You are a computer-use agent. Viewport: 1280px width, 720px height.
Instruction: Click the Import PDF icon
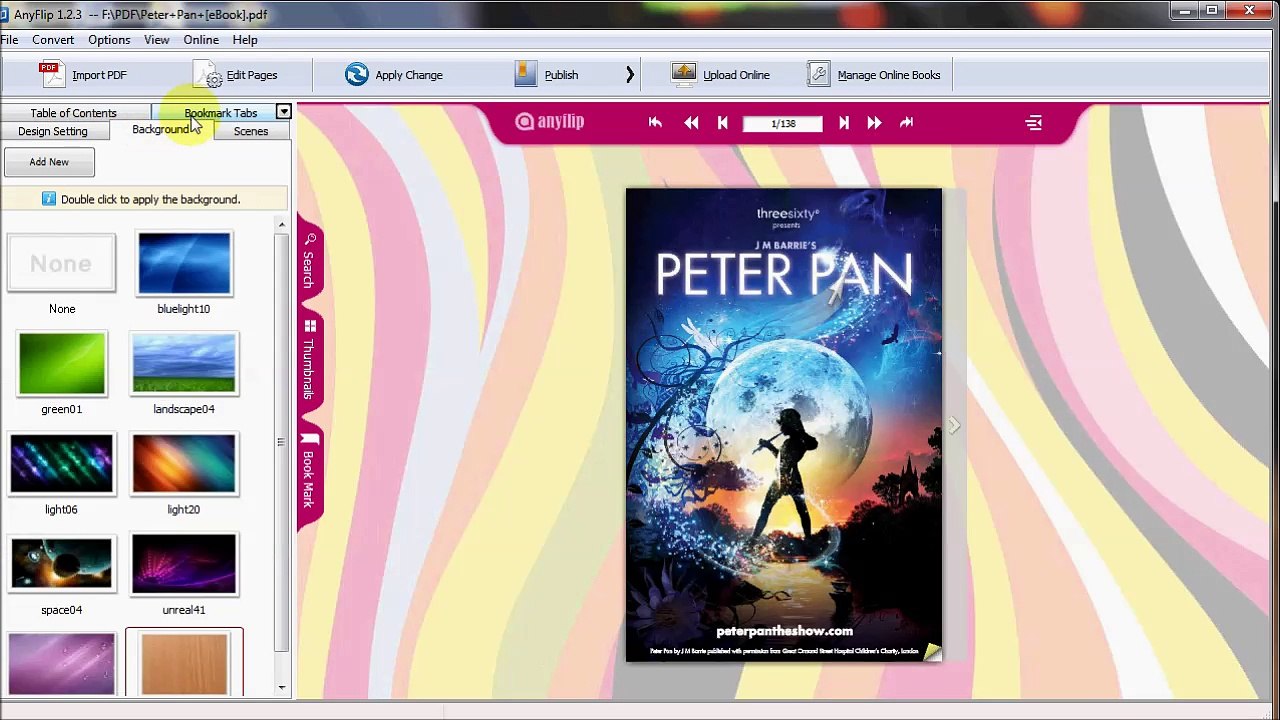[x=50, y=74]
